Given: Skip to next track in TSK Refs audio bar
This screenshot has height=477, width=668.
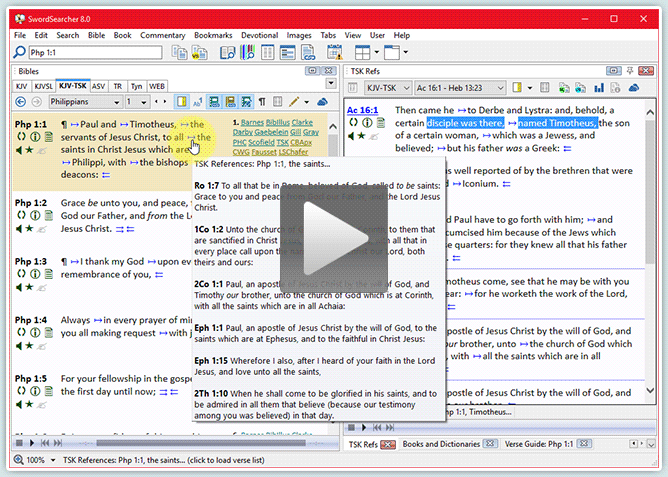Looking at the screenshot, I should pyautogui.click(x=390, y=427).
